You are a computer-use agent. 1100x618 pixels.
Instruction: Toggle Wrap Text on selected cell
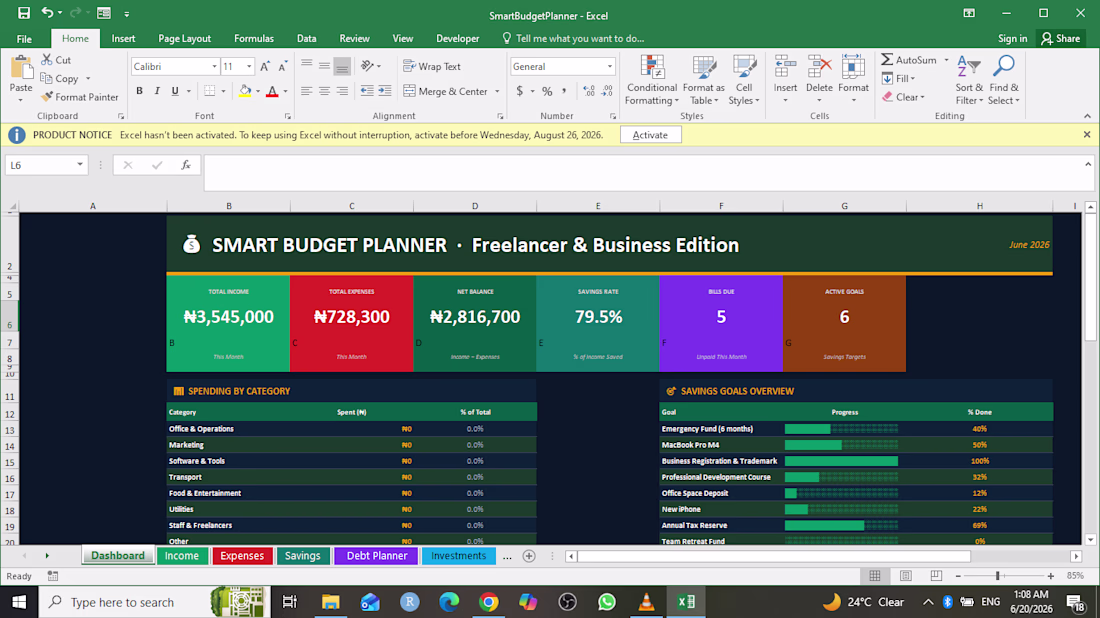point(432,66)
